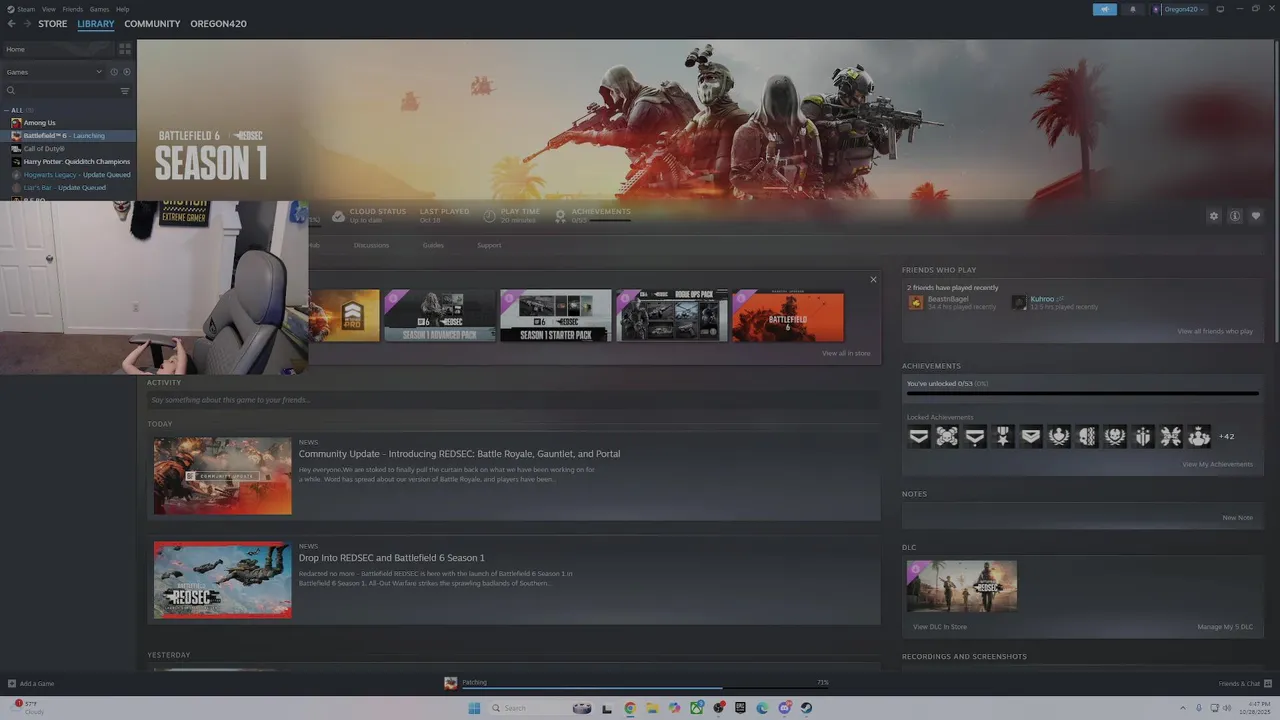The height and width of the screenshot is (720, 1280).
Task: Click the activity post input field
Action: [513, 400]
